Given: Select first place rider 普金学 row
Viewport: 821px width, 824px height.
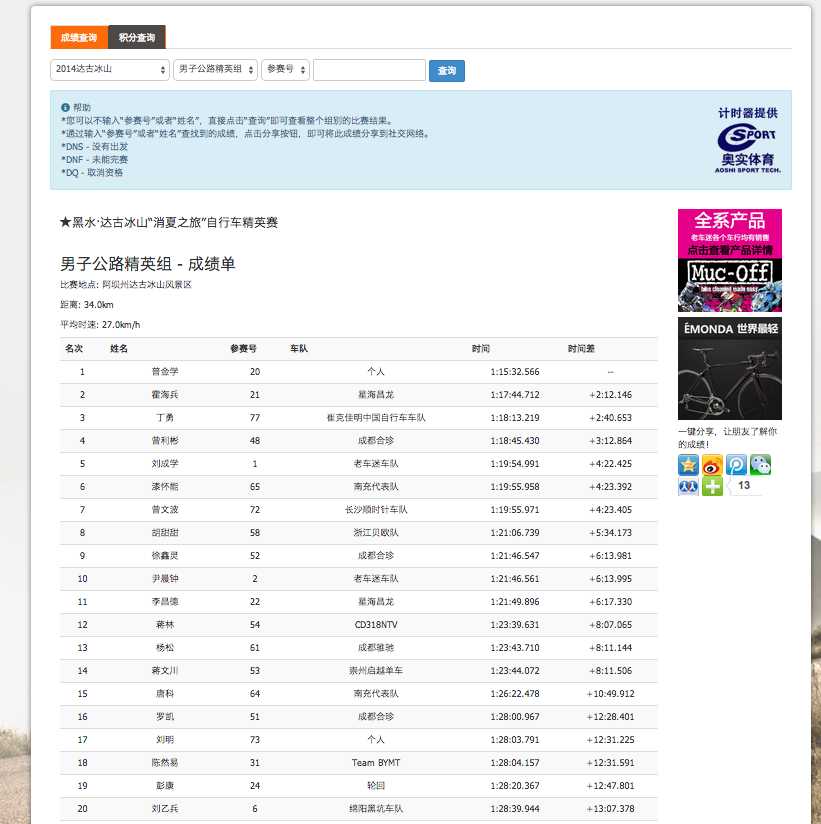Looking at the screenshot, I should point(359,372).
